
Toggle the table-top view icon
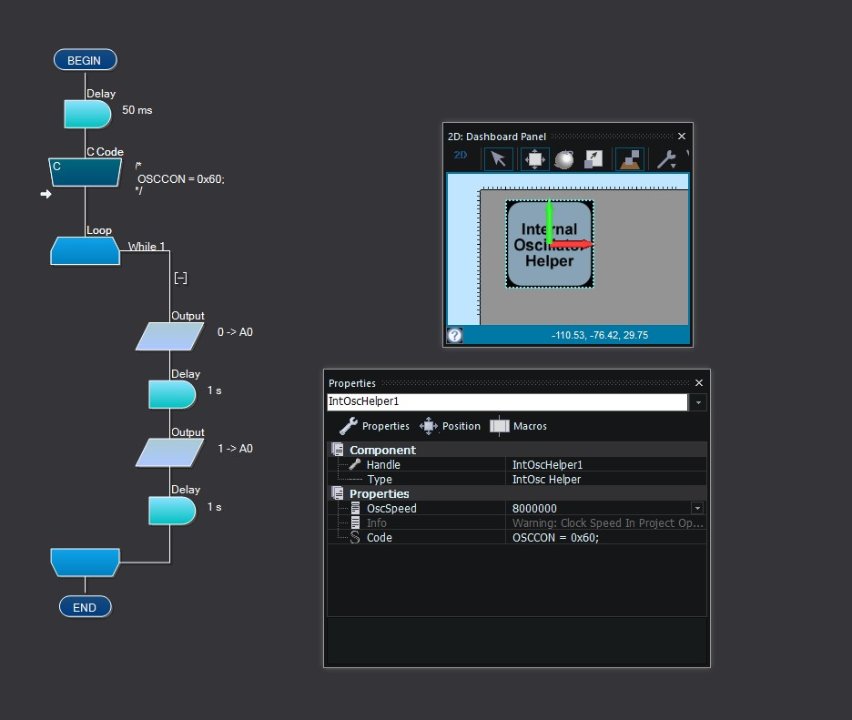pyautogui.click(x=629, y=159)
